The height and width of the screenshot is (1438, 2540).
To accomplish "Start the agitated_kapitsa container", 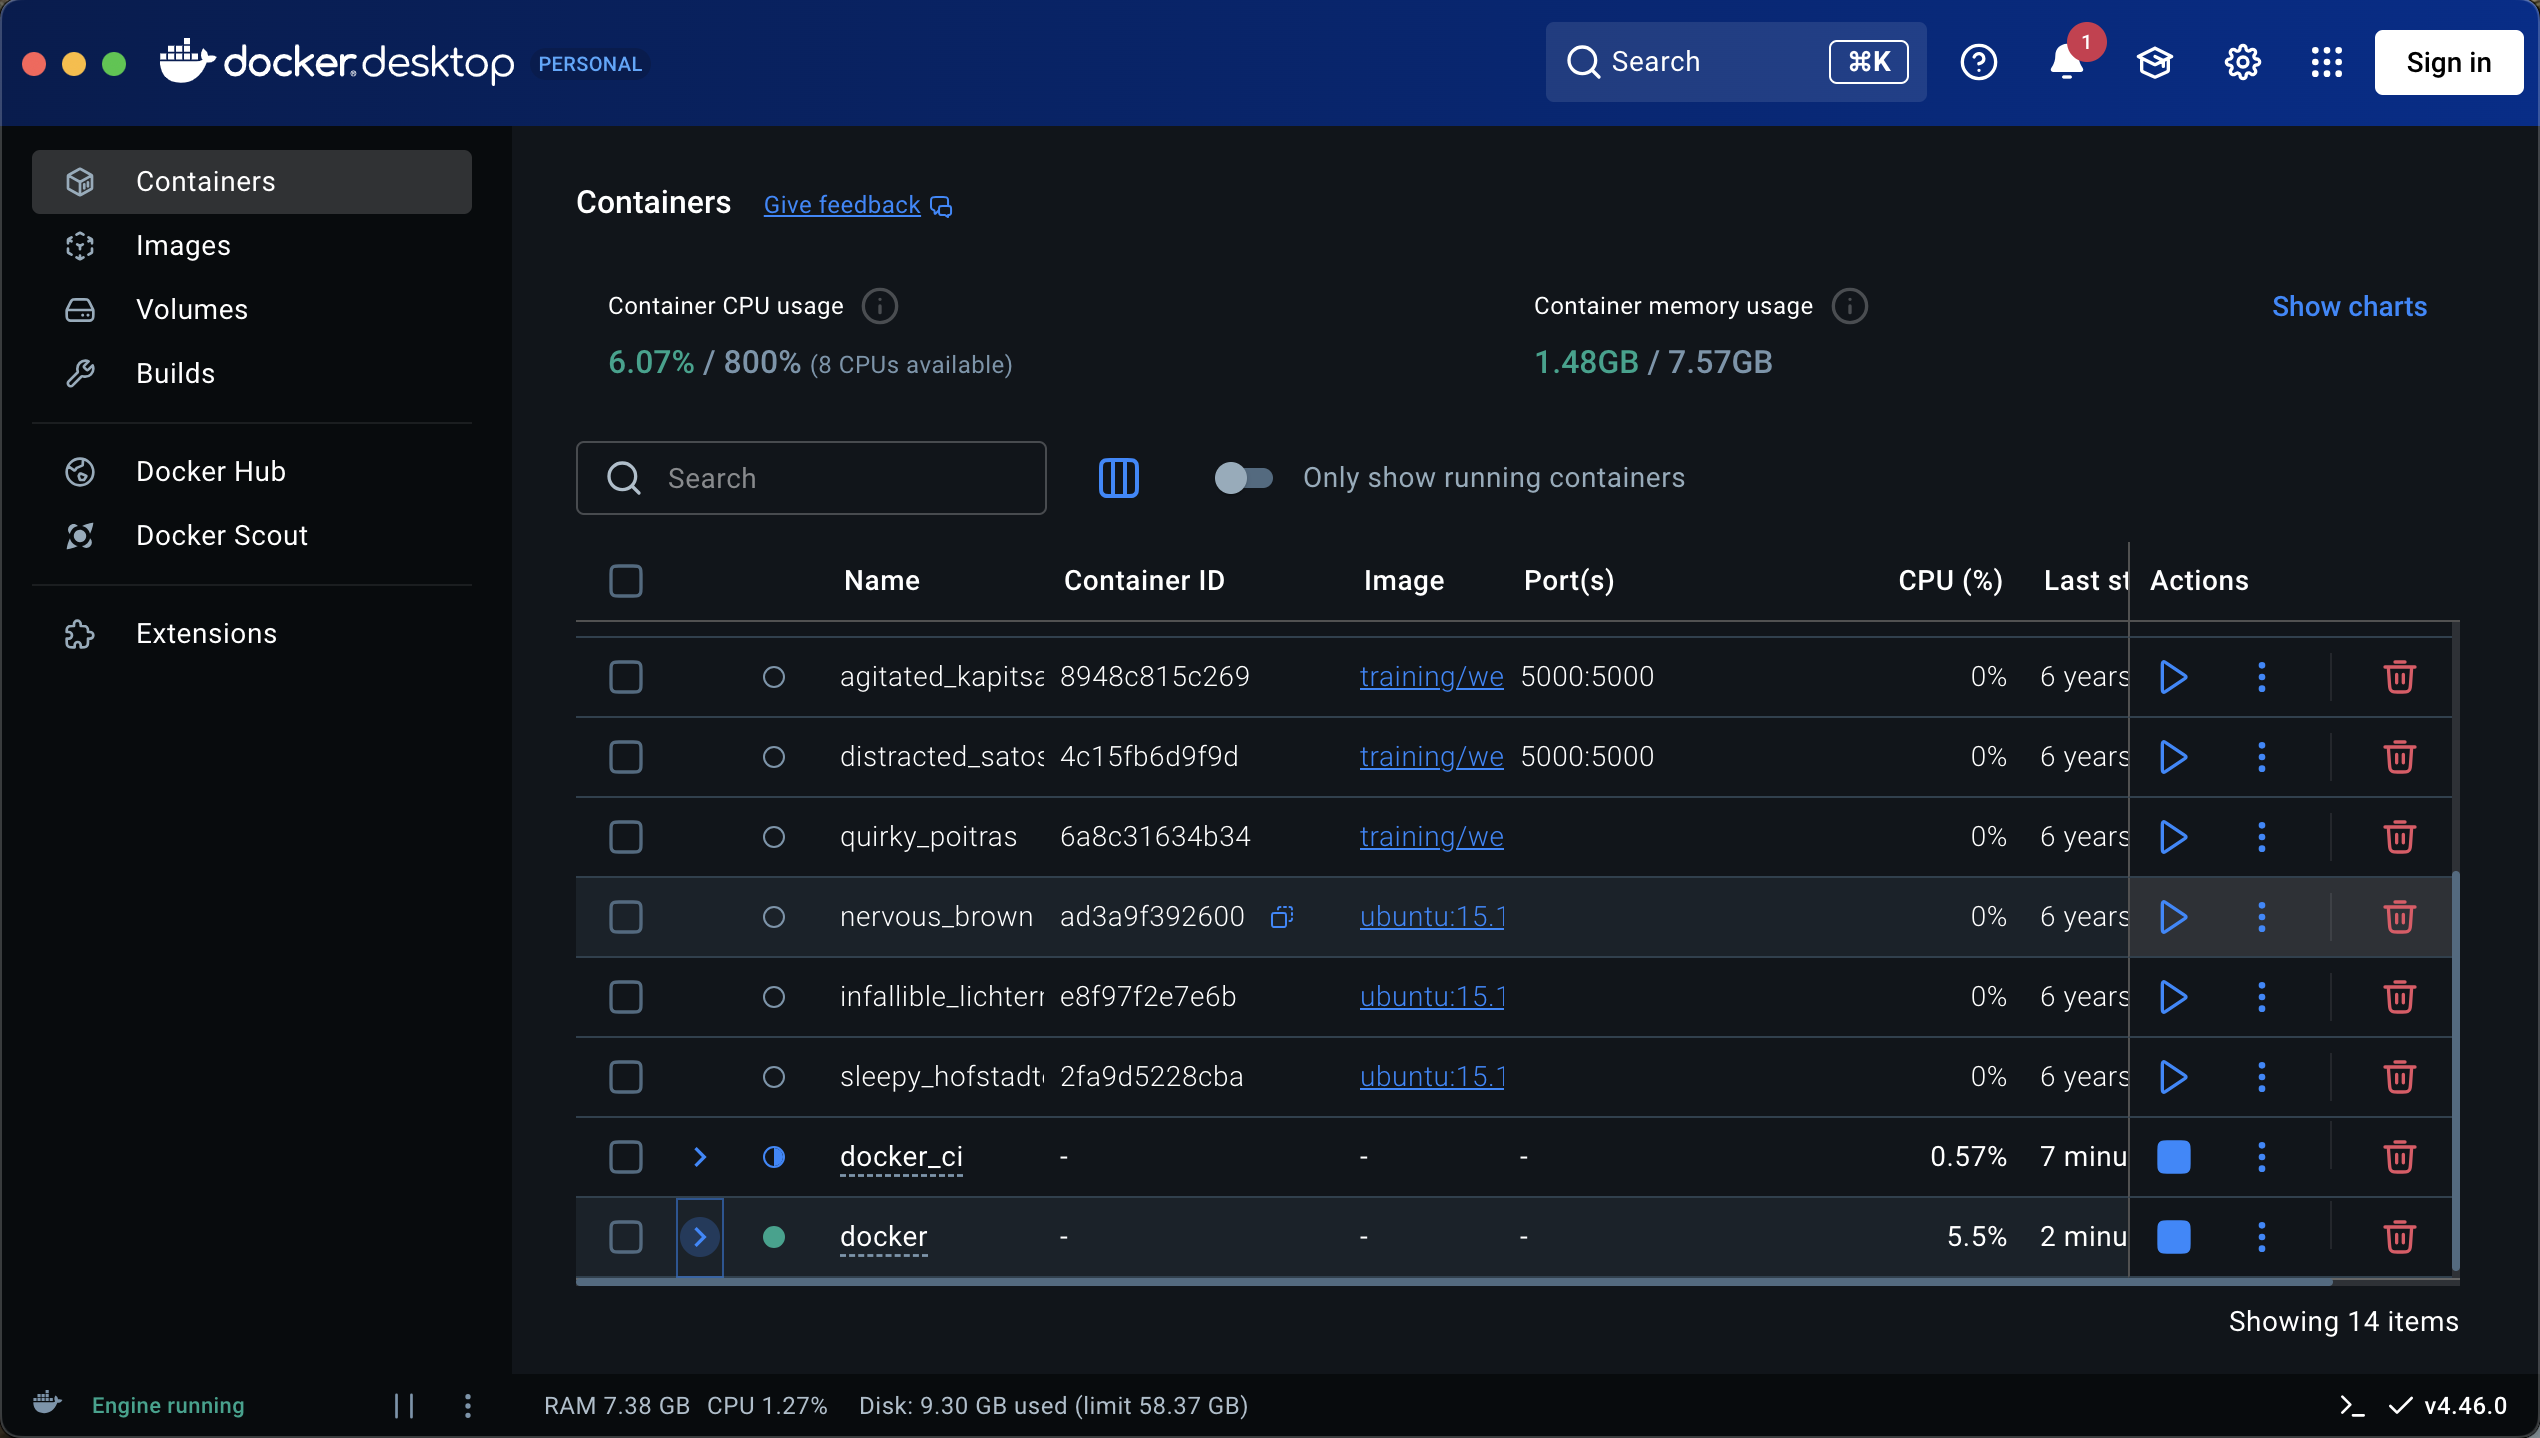I will (2173, 677).
